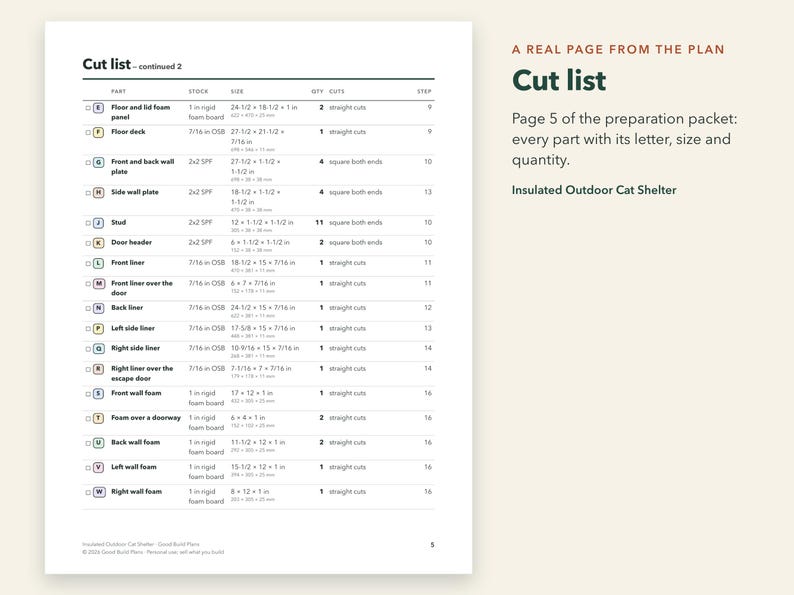Click the cut list page preview
Viewport: 794px width, 595px height.
pyautogui.click(x=258, y=298)
